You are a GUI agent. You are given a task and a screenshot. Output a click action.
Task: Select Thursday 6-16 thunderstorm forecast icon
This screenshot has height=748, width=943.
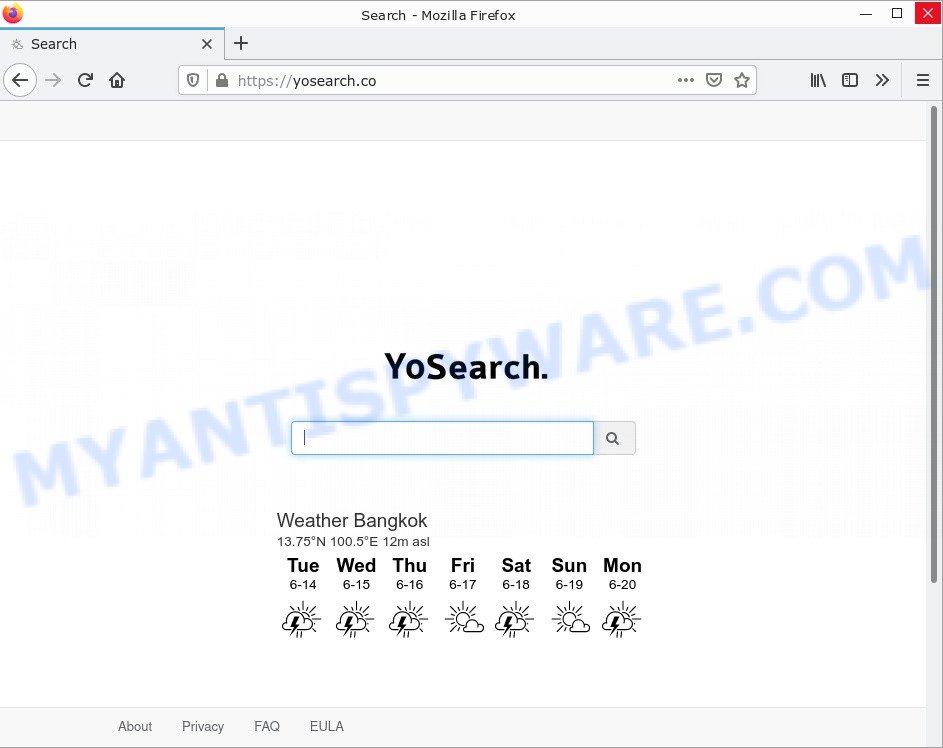pyautogui.click(x=408, y=619)
